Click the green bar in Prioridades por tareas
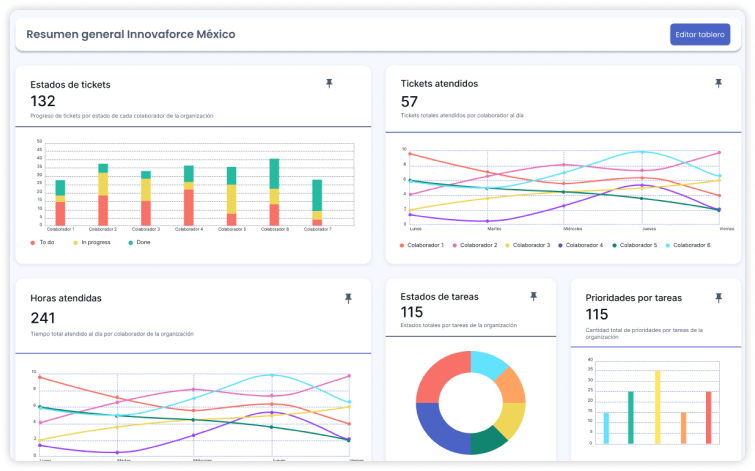 (x=631, y=418)
